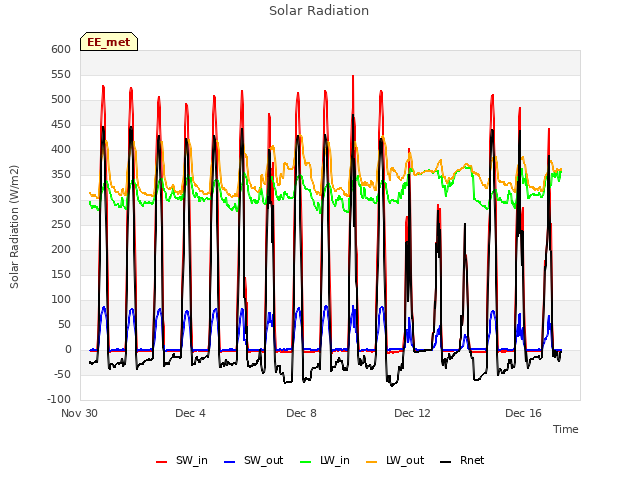Click the Solar Radiation (W/m2) axis label
640x480 pixels.
[14, 227]
